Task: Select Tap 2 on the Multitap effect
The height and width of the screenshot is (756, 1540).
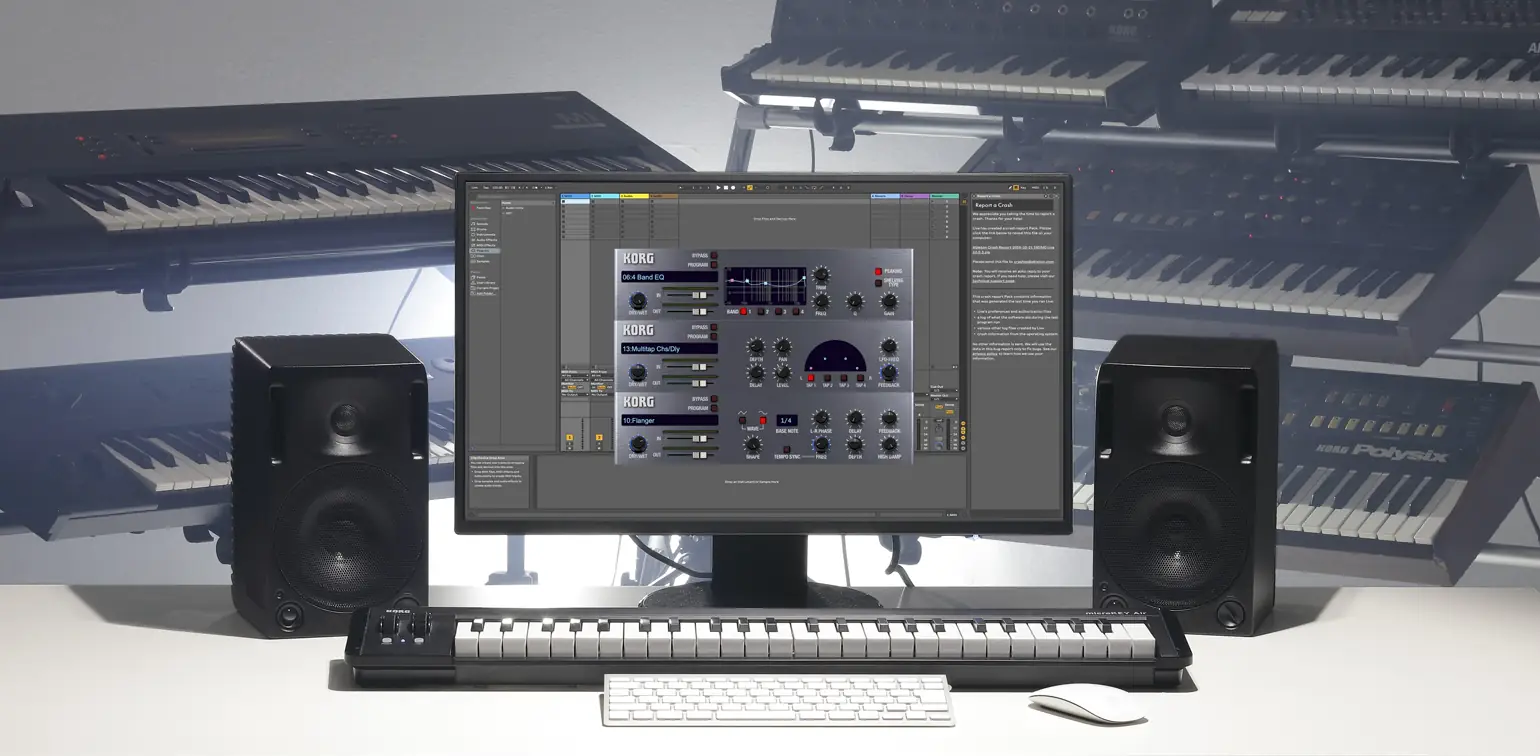Action: tap(828, 378)
